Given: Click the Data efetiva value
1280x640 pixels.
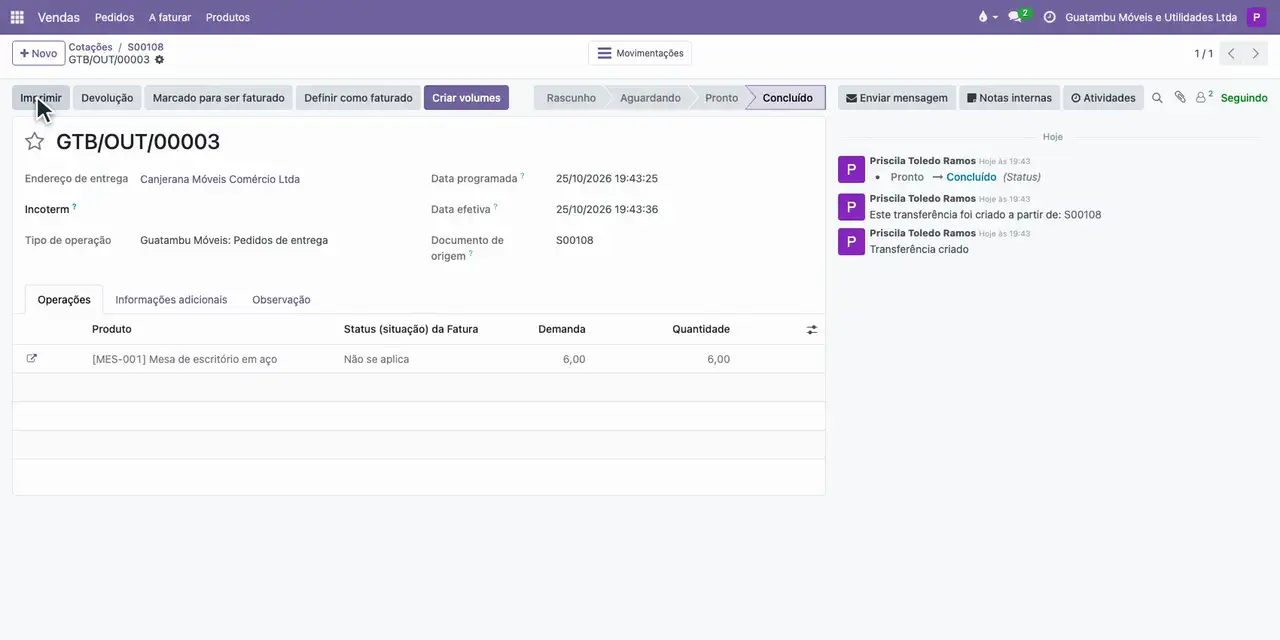Looking at the screenshot, I should point(607,209).
